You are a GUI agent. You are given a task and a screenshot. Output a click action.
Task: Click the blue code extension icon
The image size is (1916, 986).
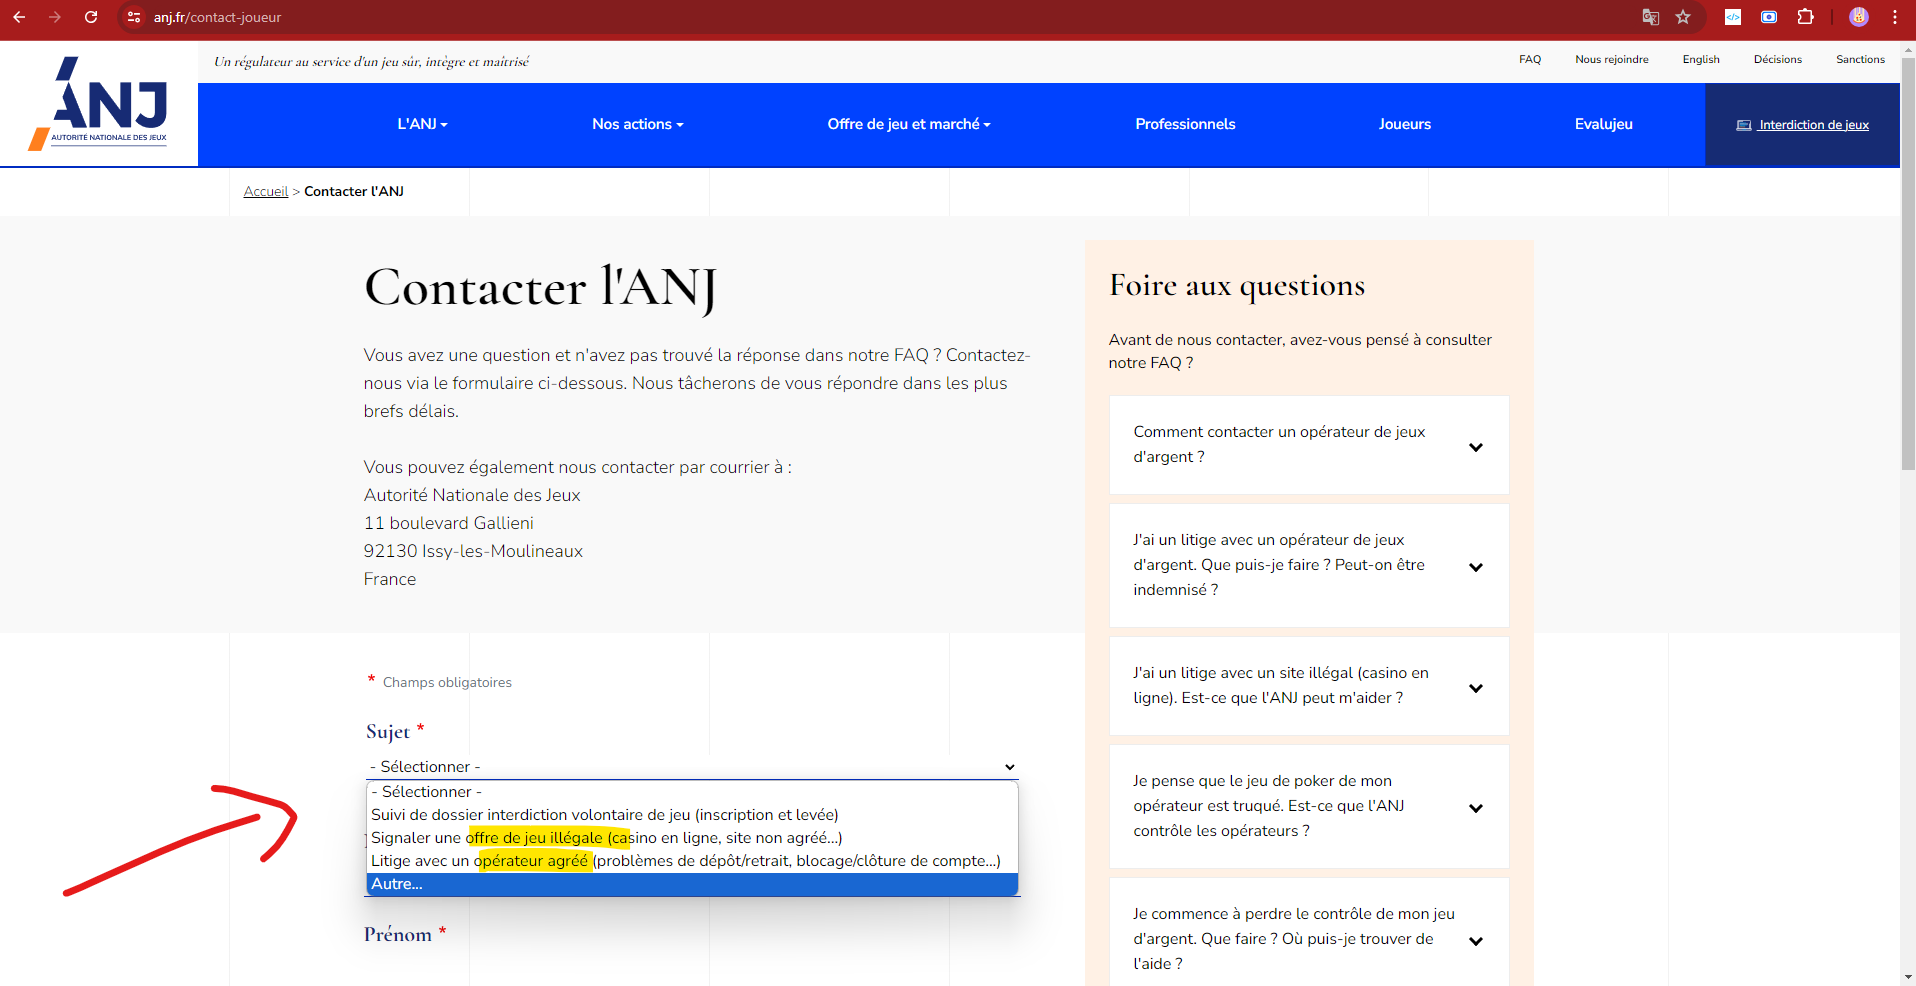coord(1733,17)
